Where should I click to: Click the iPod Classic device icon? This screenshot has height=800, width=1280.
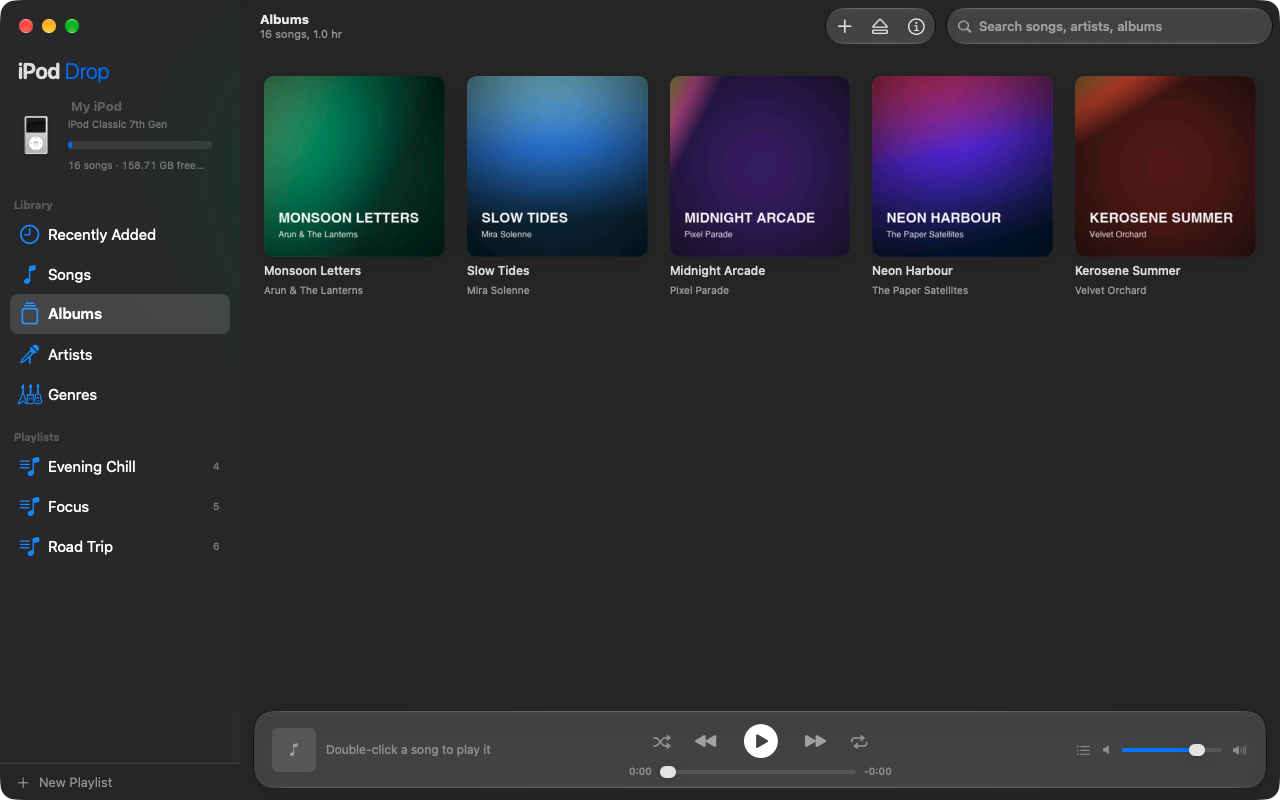click(x=36, y=135)
